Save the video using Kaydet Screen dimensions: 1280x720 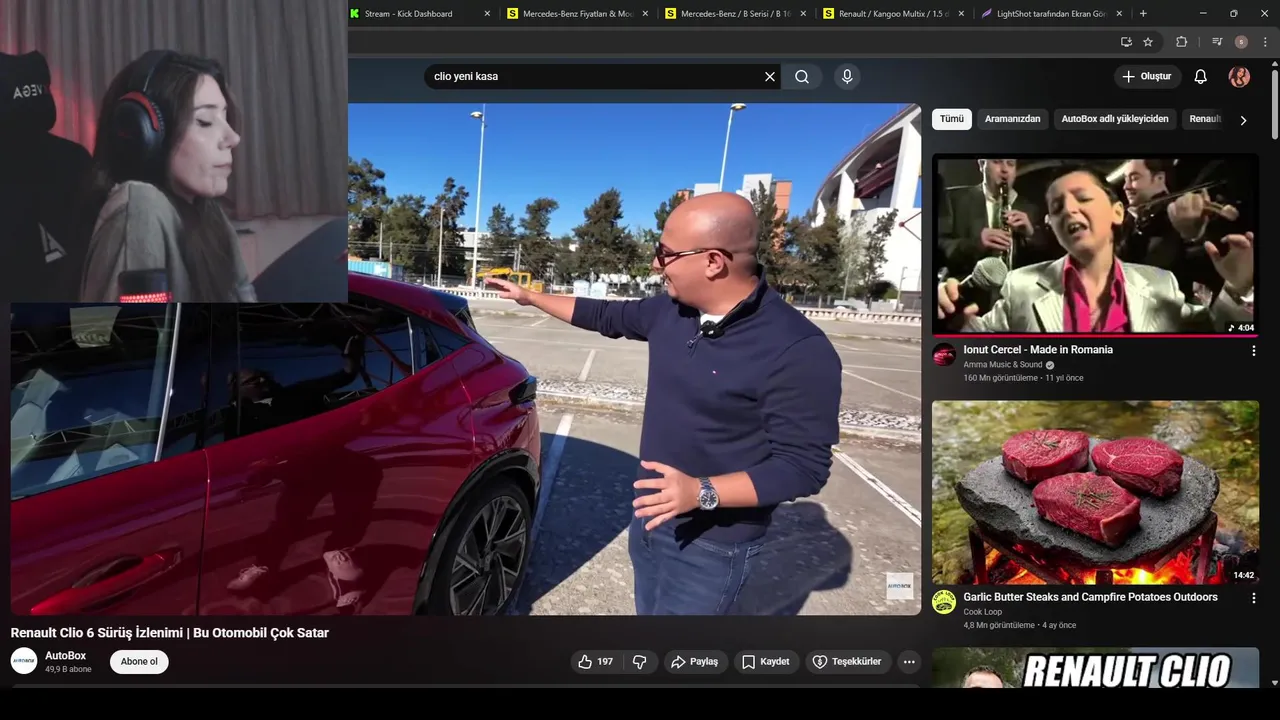[x=767, y=662]
